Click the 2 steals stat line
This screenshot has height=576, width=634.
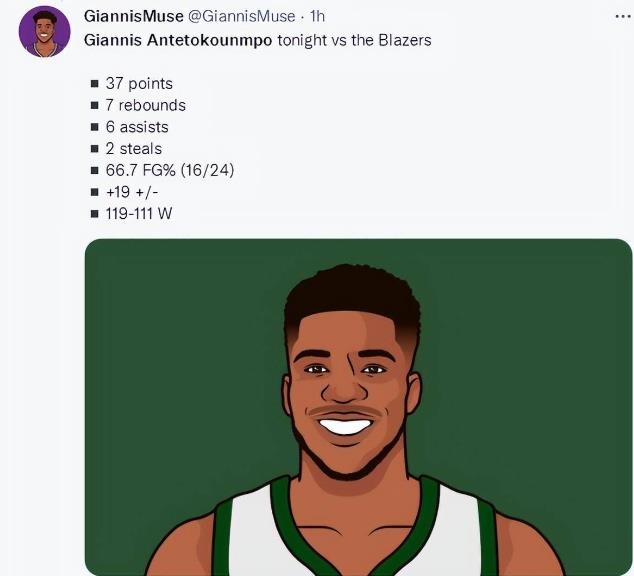(133, 149)
